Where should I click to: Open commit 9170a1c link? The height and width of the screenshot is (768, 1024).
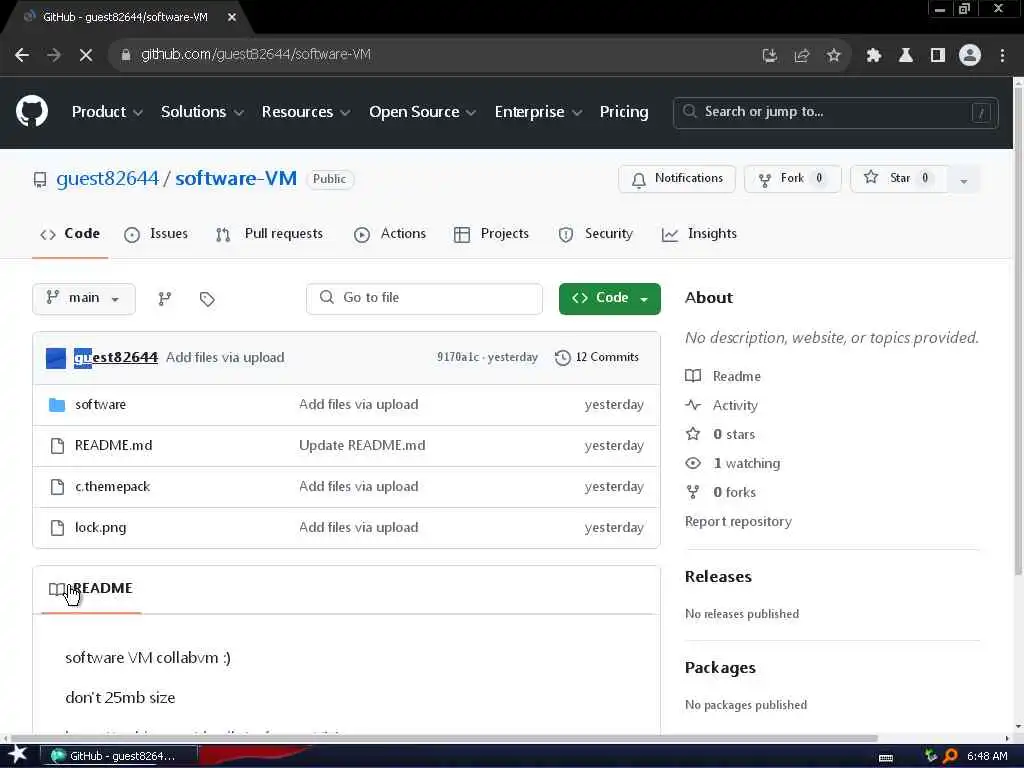458,357
